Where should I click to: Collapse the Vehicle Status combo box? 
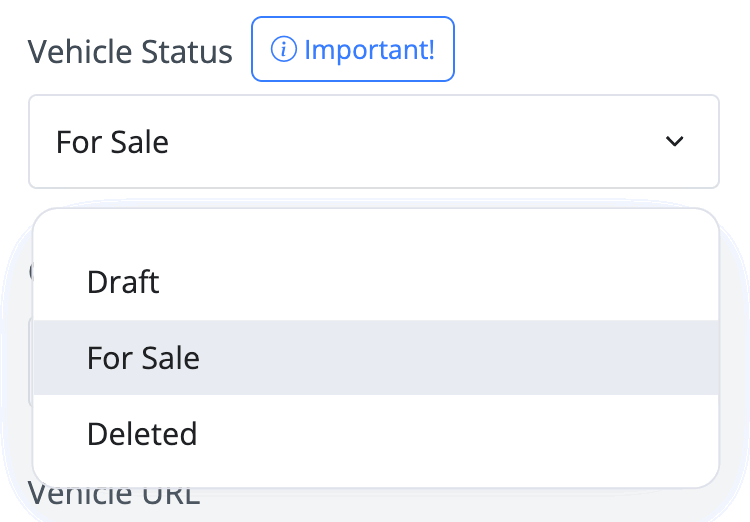pos(374,142)
